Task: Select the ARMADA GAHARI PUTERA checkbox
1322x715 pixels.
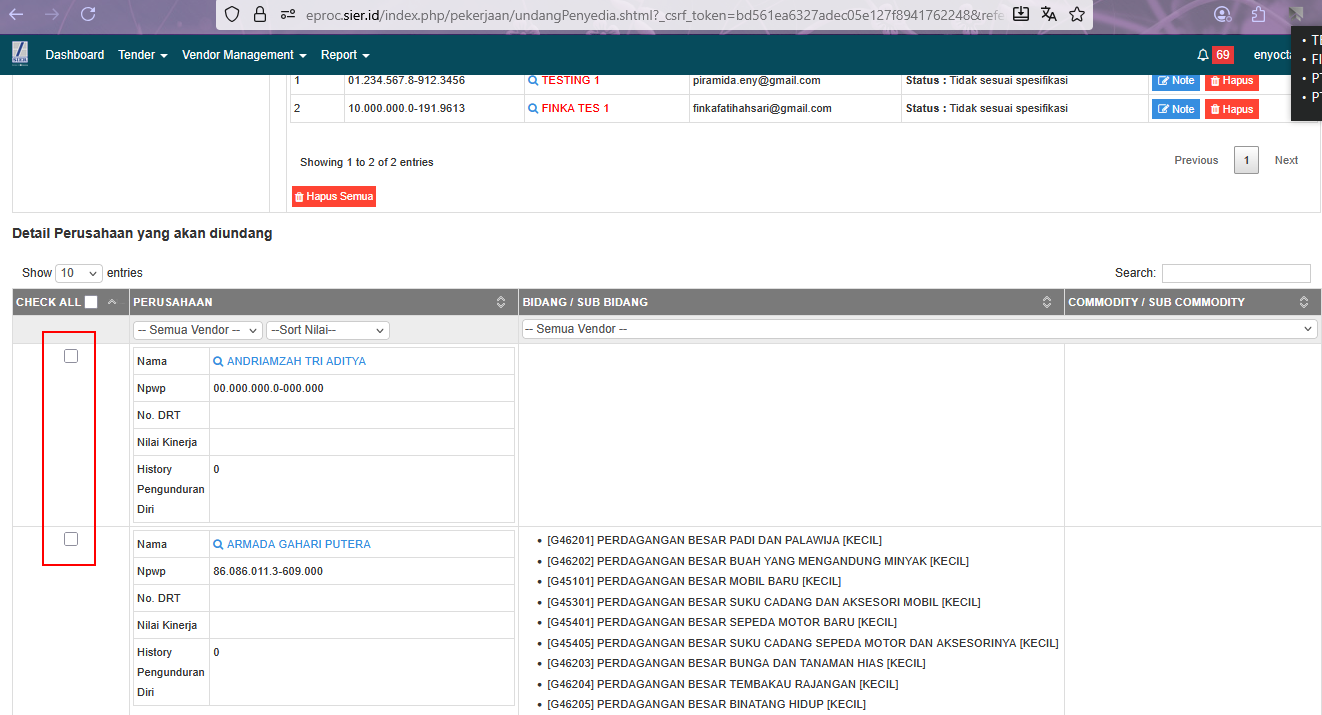Action: (71, 539)
